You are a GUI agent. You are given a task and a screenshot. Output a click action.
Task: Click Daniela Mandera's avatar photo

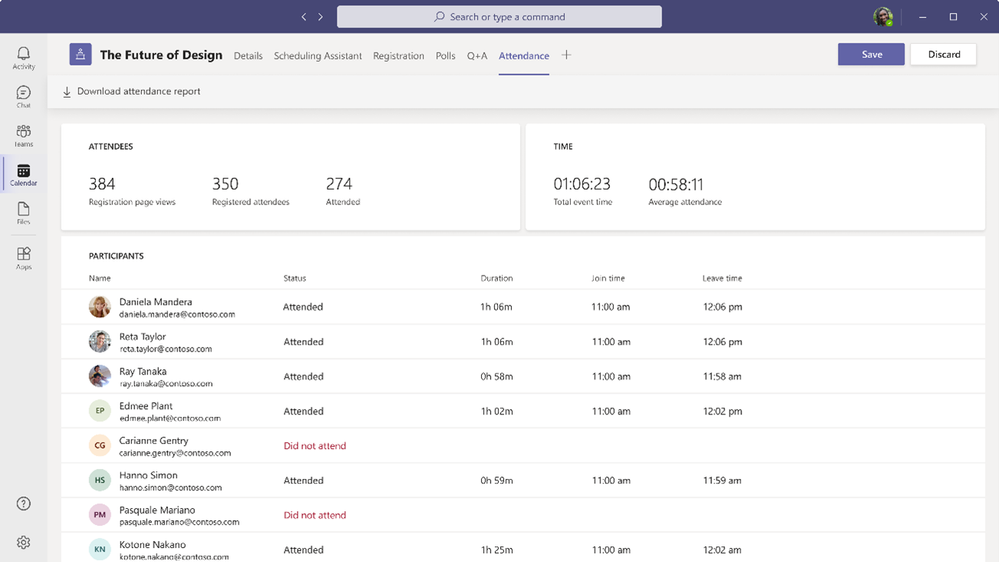click(x=99, y=307)
